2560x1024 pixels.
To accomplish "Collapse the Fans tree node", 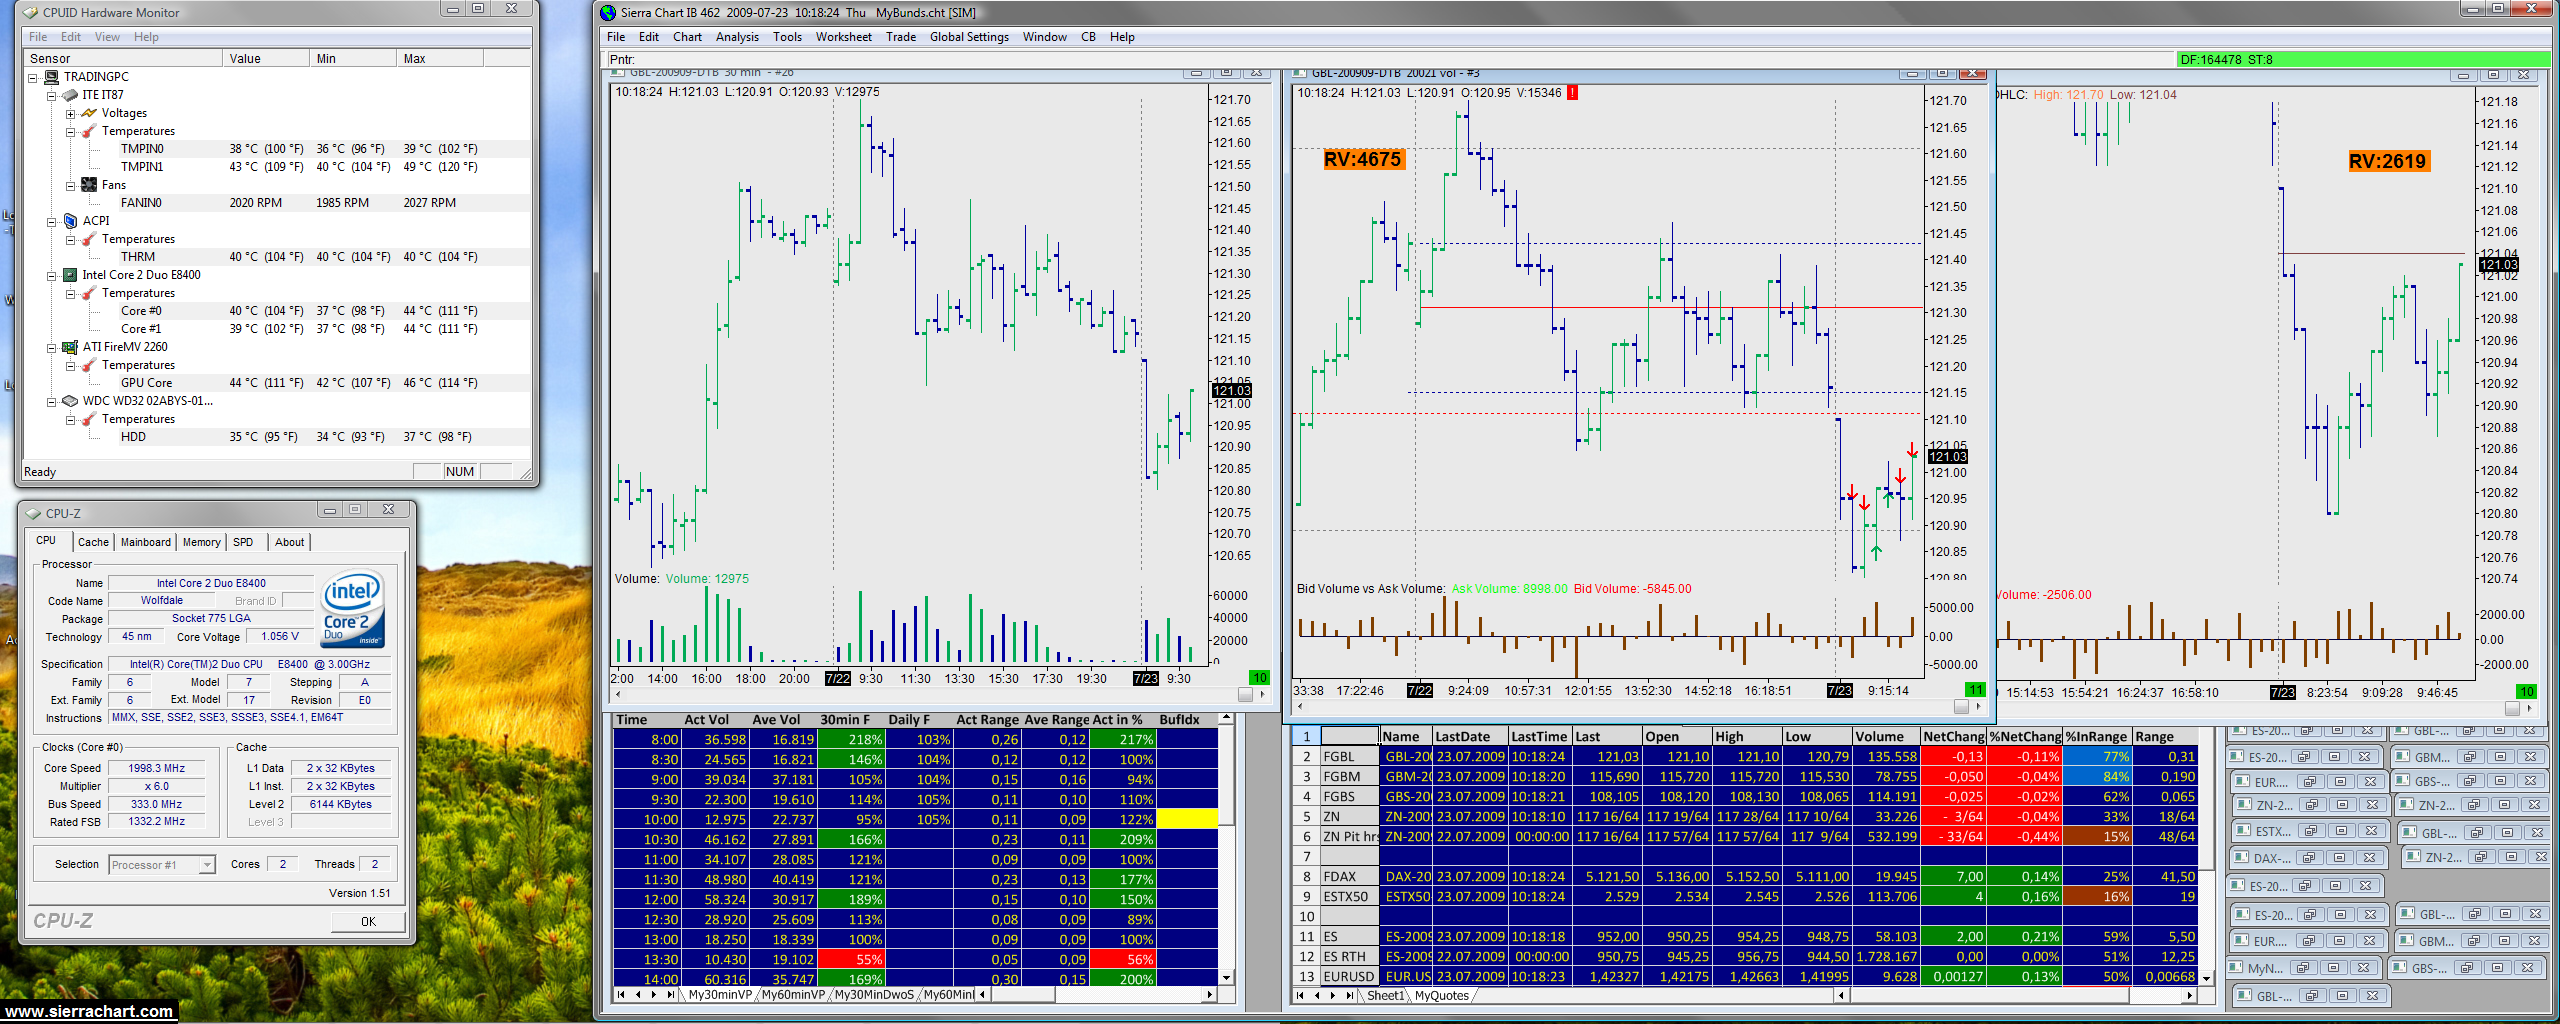I will tap(71, 185).
